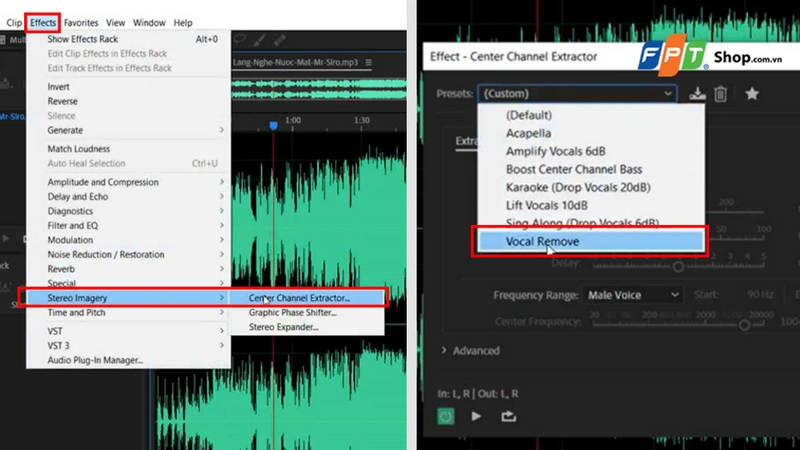Expand Filter and EQ submenu
This screenshot has height=450, width=800.
pyautogui.click(x=129, y=225)
